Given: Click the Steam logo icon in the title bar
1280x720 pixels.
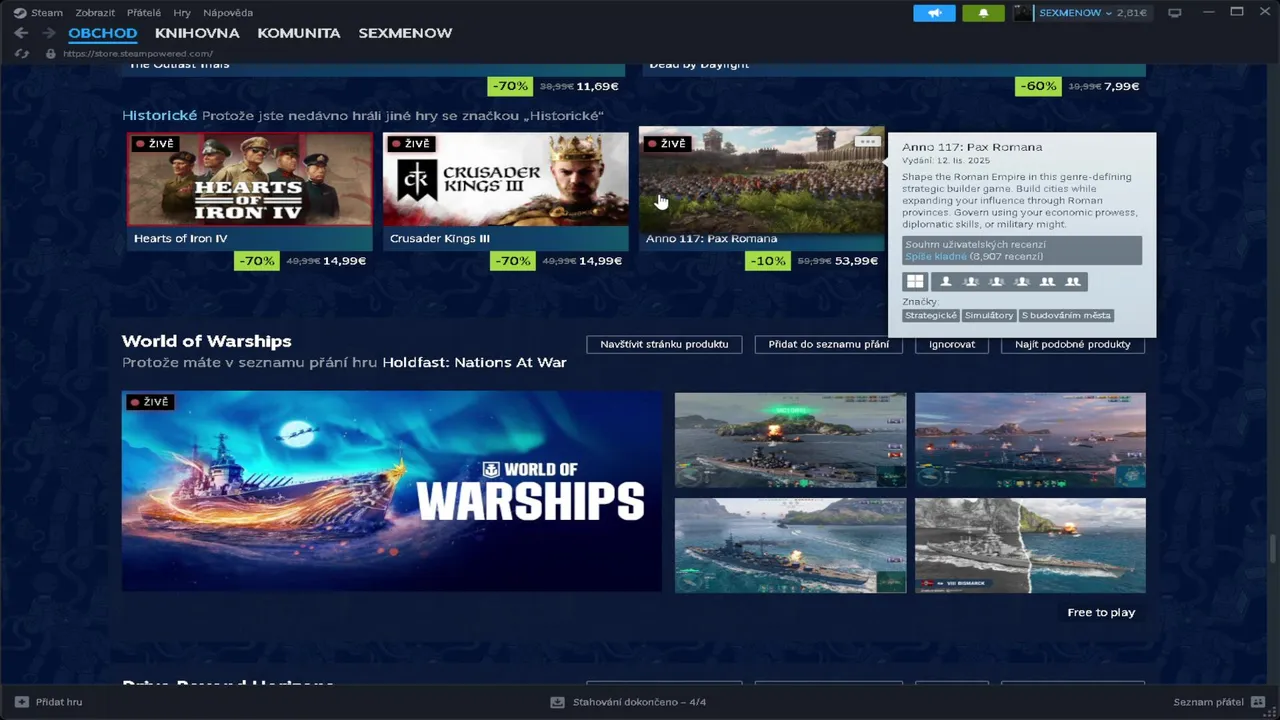Looking at the screenshot, I should pos(20,13).
